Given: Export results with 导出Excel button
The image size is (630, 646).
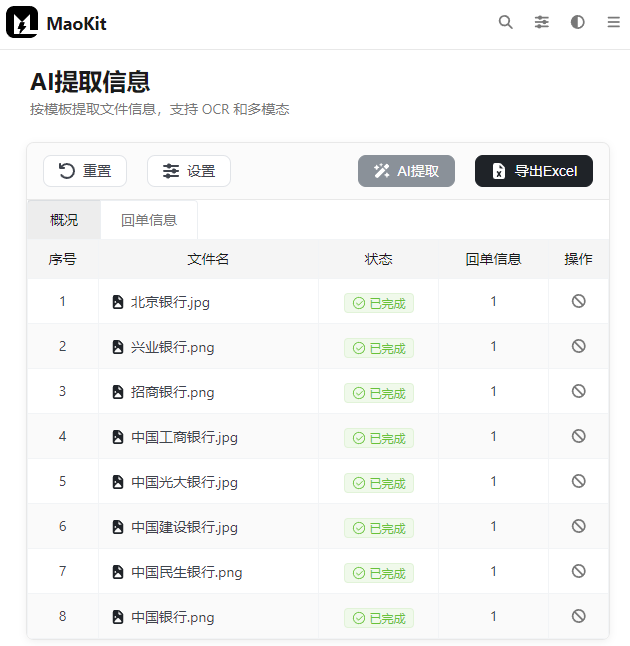Looking at the screenshot, I should pos(534,171).
